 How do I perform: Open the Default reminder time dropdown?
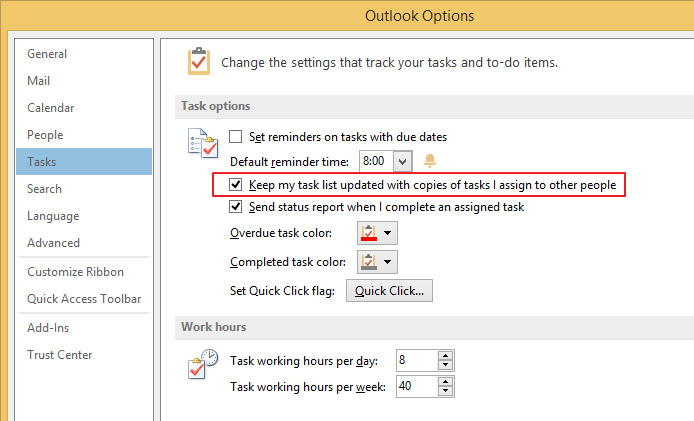coord(402,161)
